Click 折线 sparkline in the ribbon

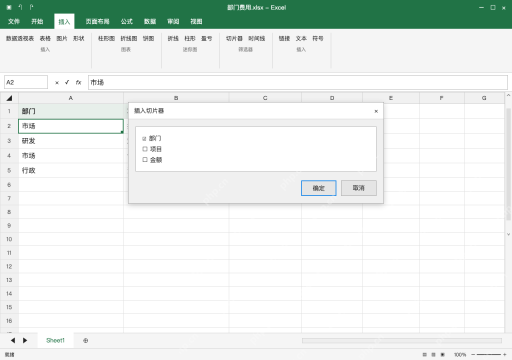(x=173, y=39)
